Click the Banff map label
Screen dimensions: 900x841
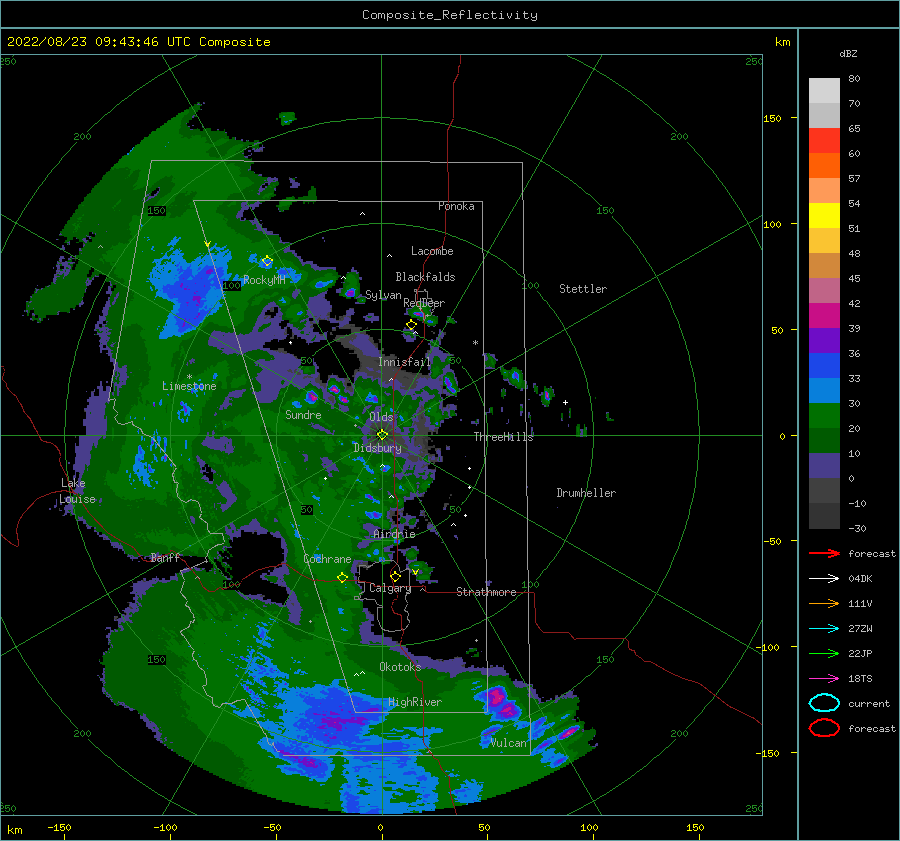165,557
